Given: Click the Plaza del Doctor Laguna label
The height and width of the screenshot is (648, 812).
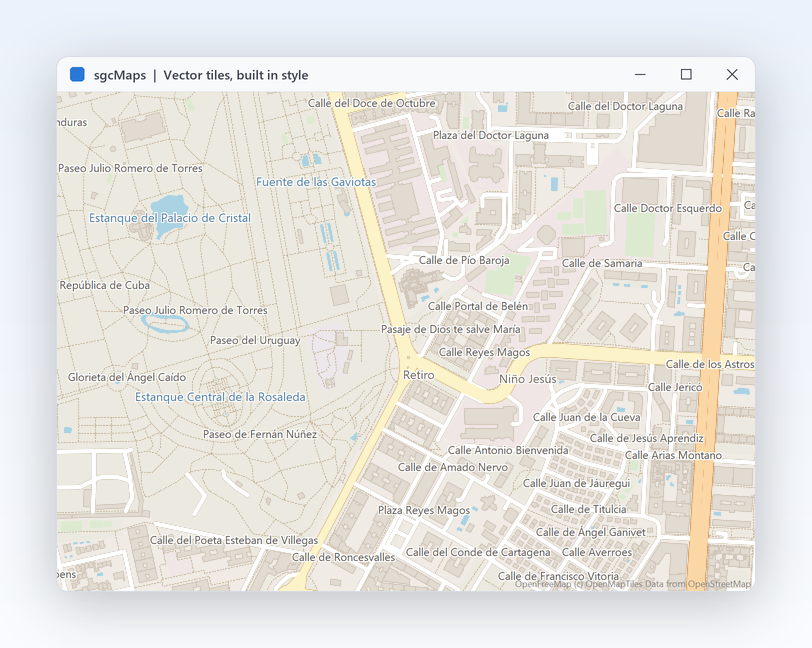Looking at the screenshot, I should click(490, 135).
